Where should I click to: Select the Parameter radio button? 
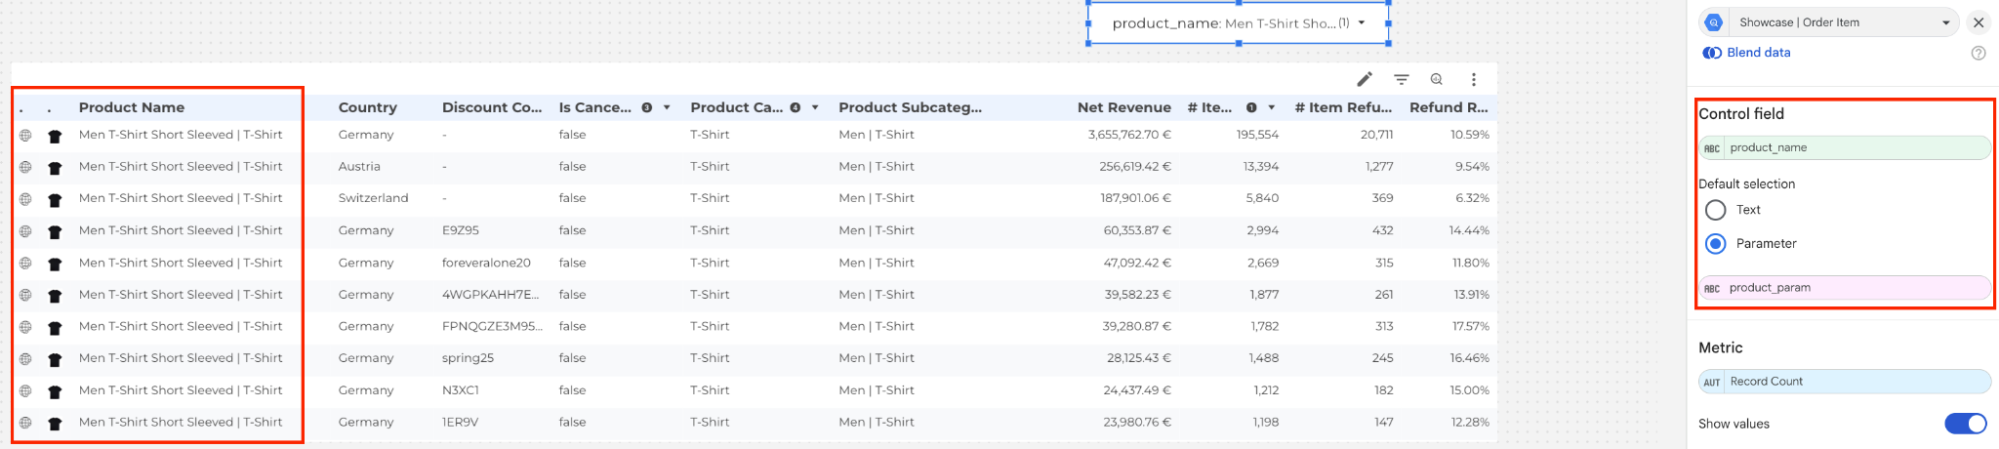click(1715, 244)
